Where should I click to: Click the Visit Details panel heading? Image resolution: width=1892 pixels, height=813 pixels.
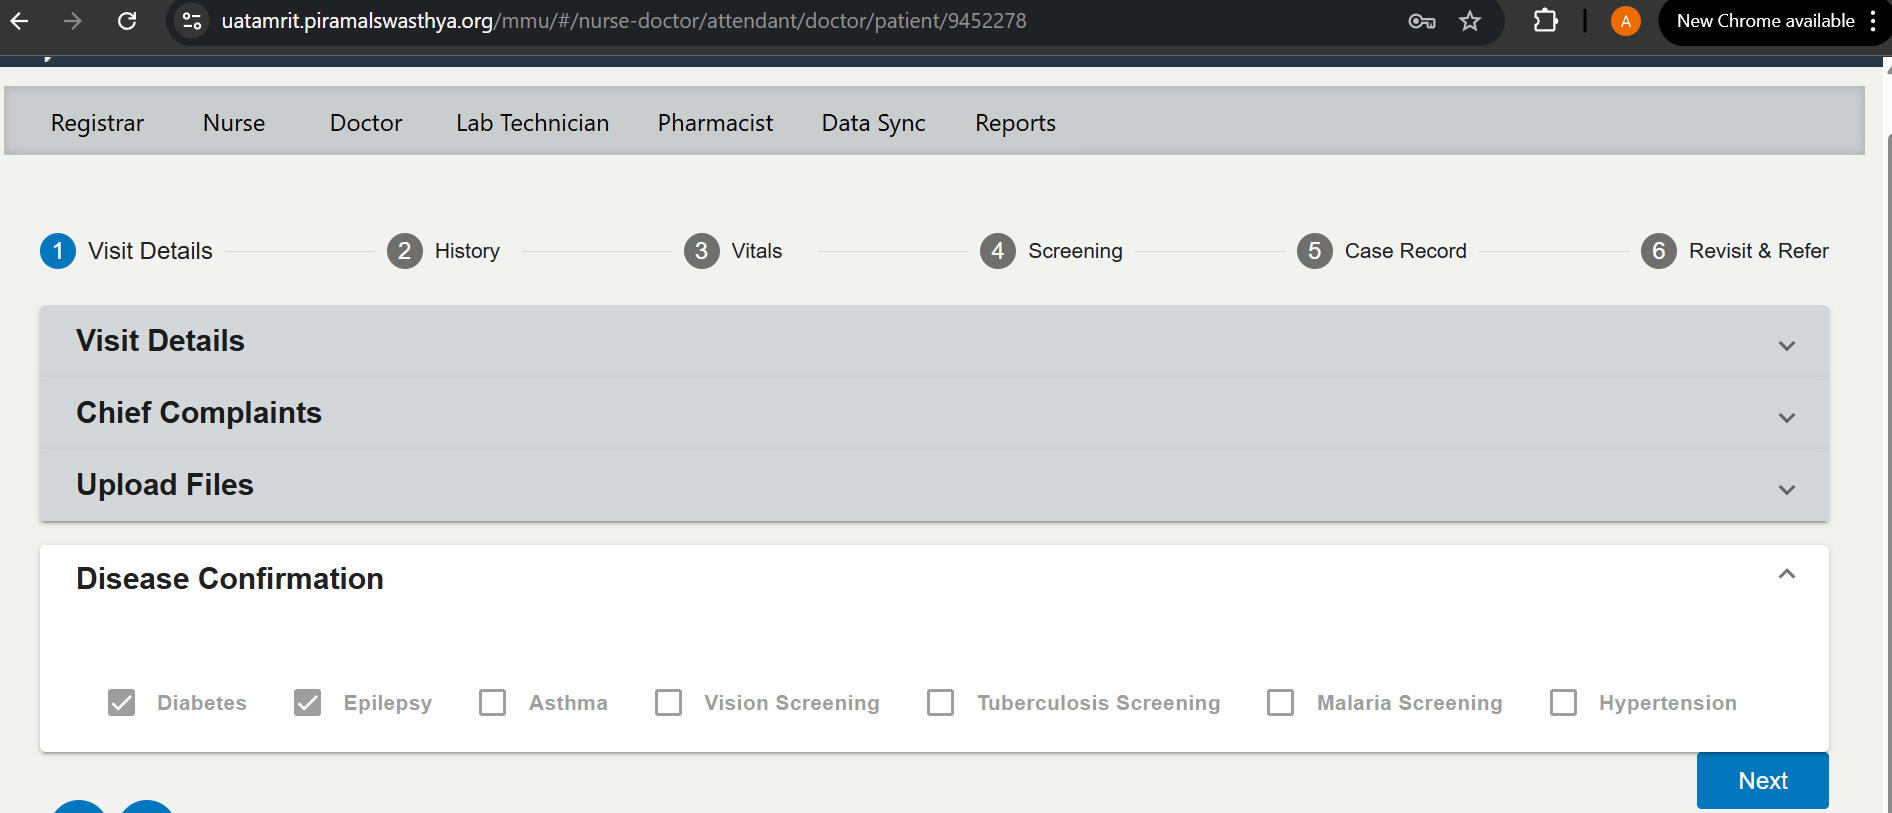click(160, 341)
